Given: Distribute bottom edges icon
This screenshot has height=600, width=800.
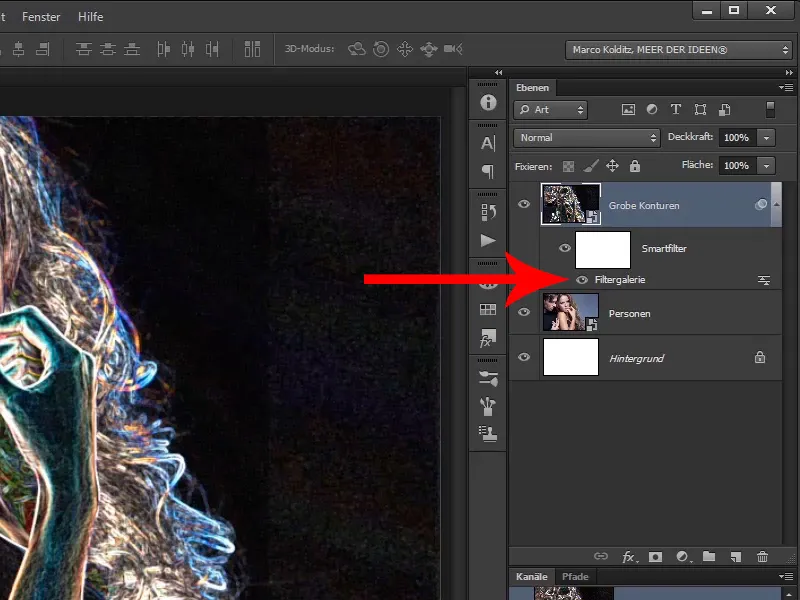Looking at the screenshot, I should tap(132, 49).
